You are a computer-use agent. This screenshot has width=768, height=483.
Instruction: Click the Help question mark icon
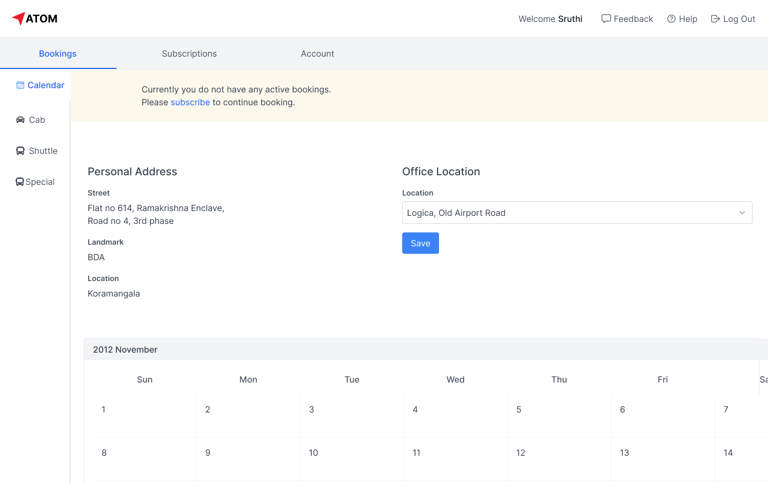pyautogui.click(x=671, y=19)
